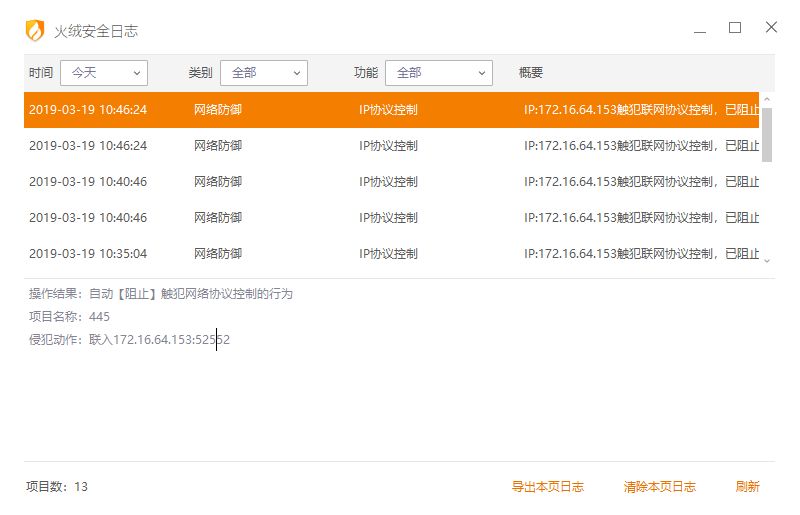Select the 10:35:04 log entry

[x=390, y=254]
